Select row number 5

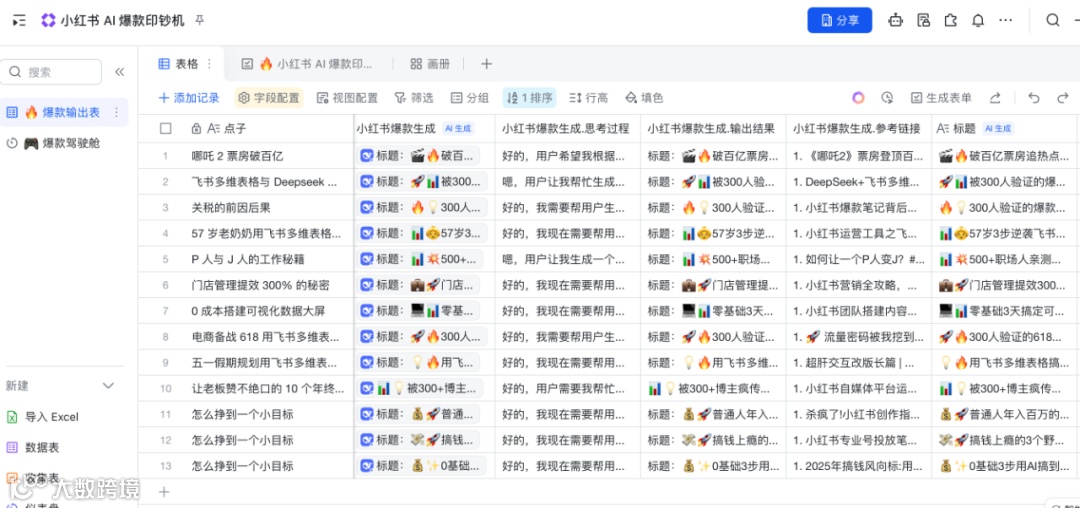(x=165, y=260)
